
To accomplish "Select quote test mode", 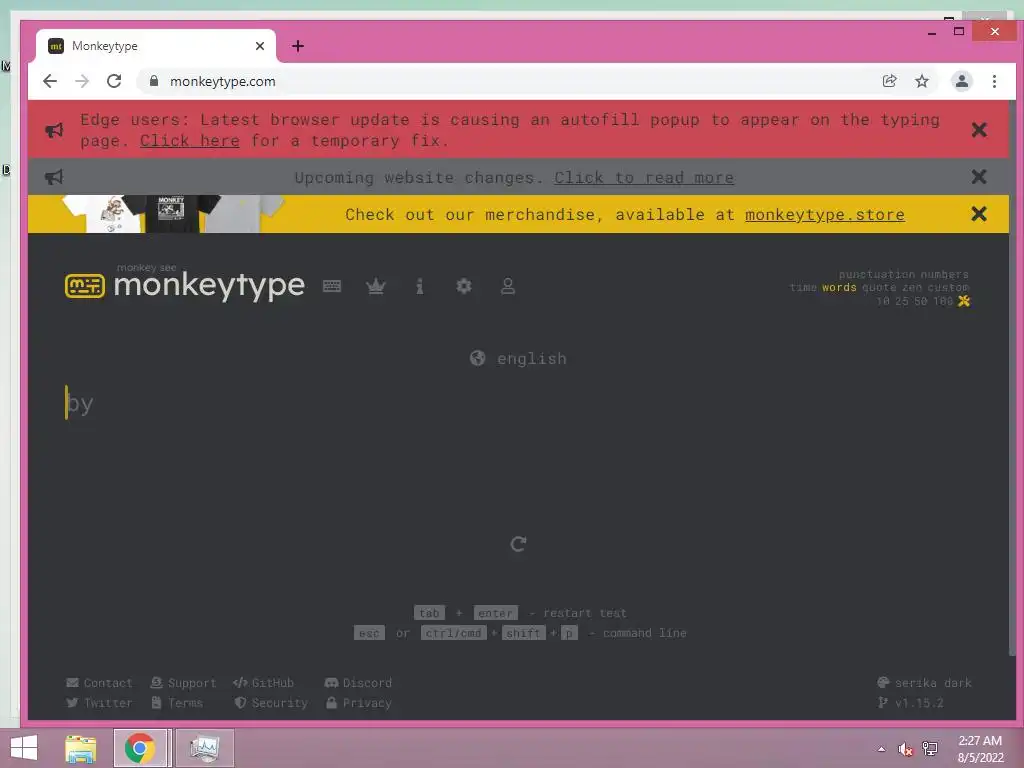I will click(879, 287).
